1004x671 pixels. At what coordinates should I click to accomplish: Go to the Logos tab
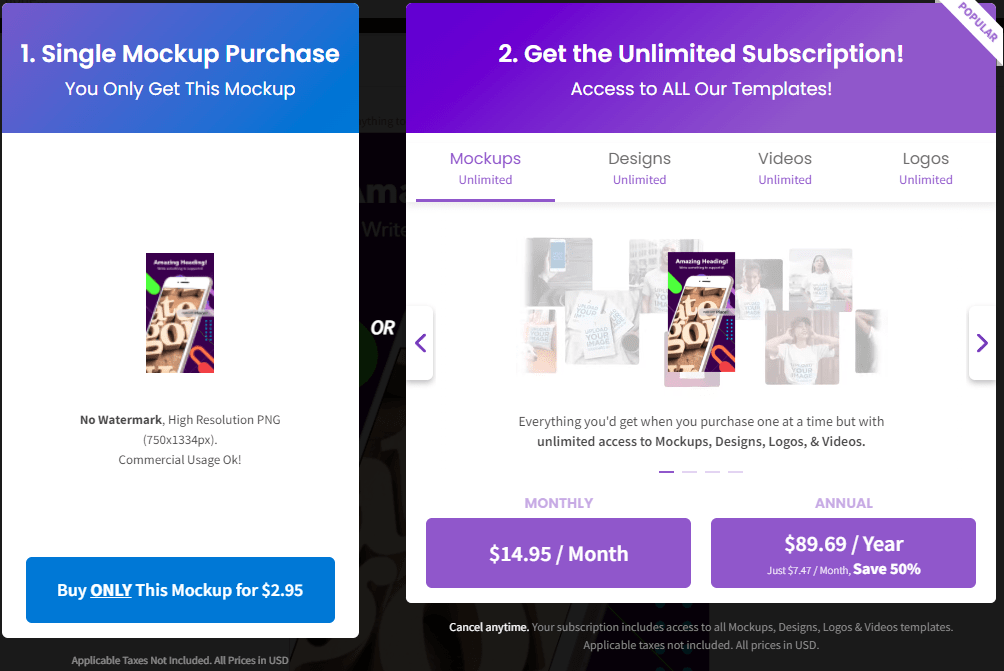pos(925,168)
